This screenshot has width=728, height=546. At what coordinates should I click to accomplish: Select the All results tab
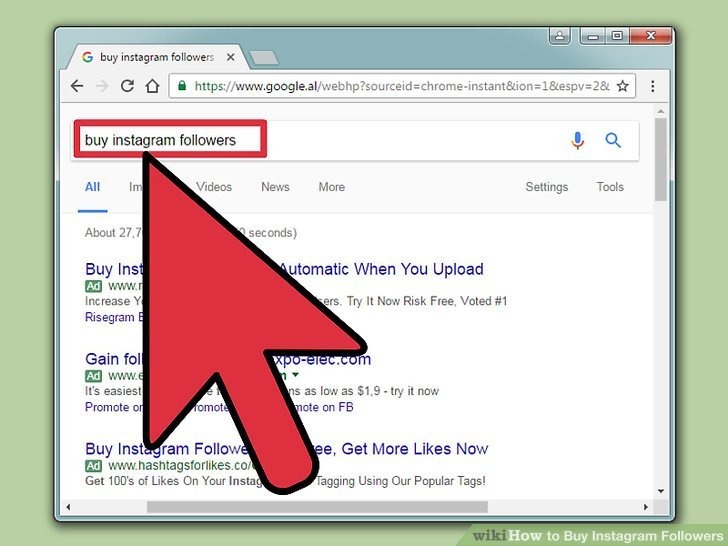click(x=92, y=187)
